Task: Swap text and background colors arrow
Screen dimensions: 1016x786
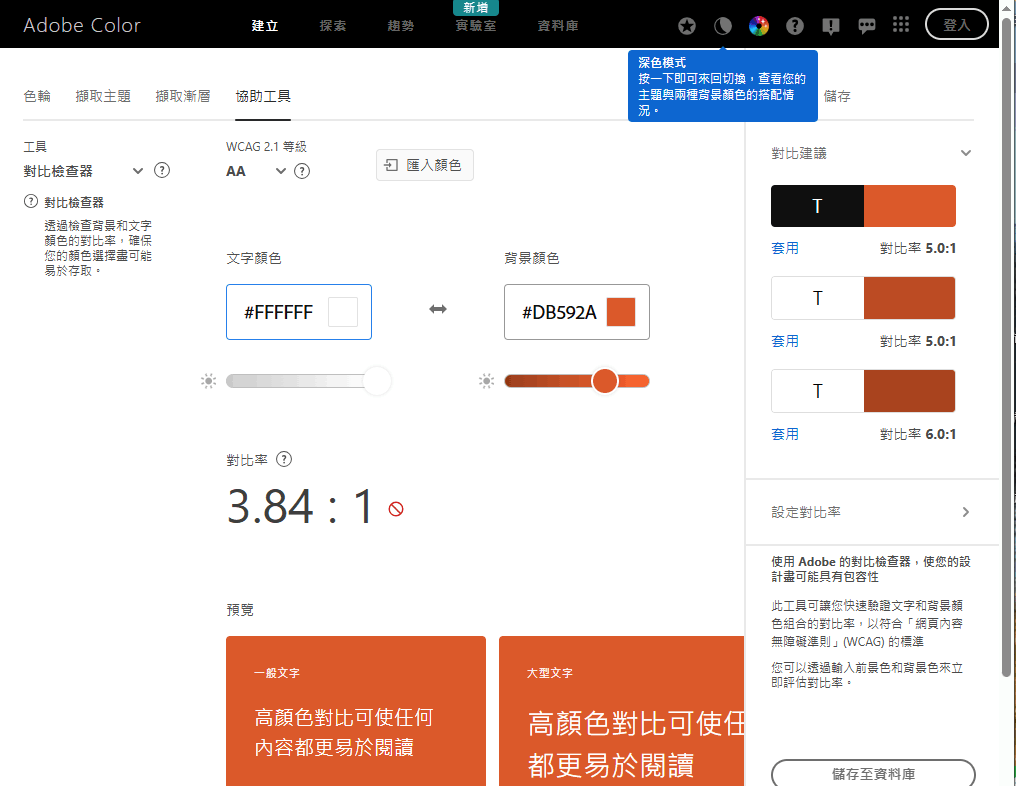Action: coord(438,310)
